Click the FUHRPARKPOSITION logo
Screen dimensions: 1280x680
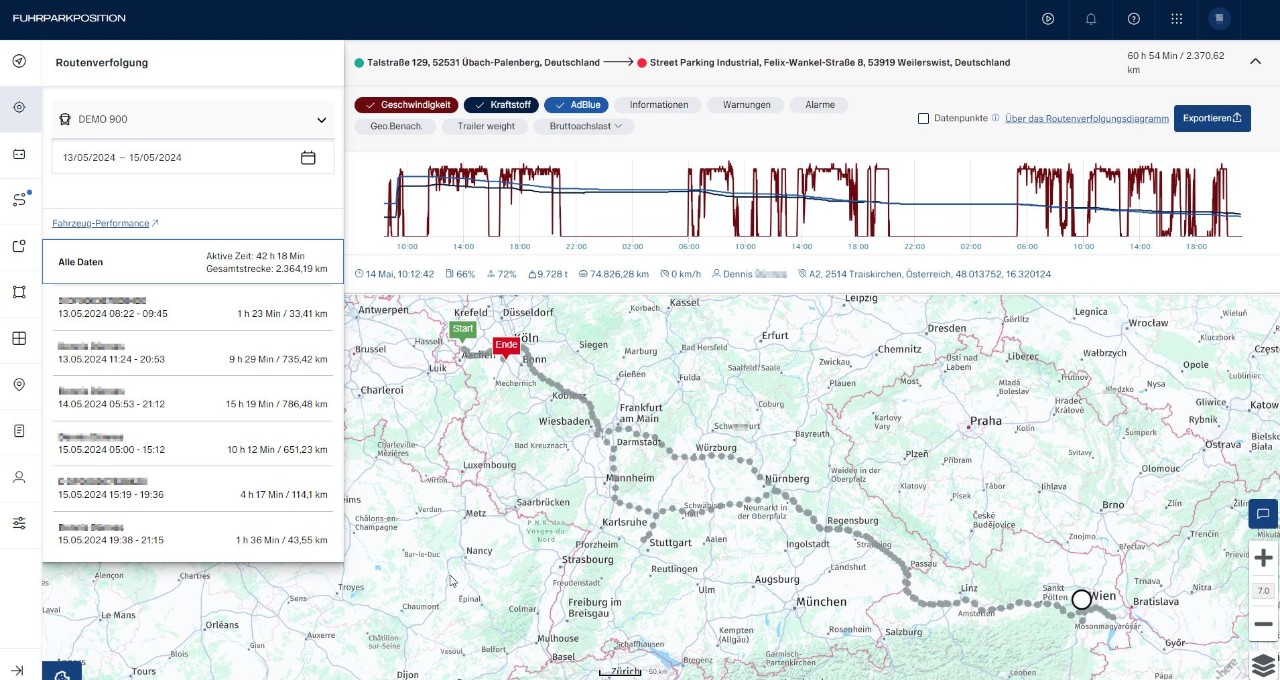(69, 18)
